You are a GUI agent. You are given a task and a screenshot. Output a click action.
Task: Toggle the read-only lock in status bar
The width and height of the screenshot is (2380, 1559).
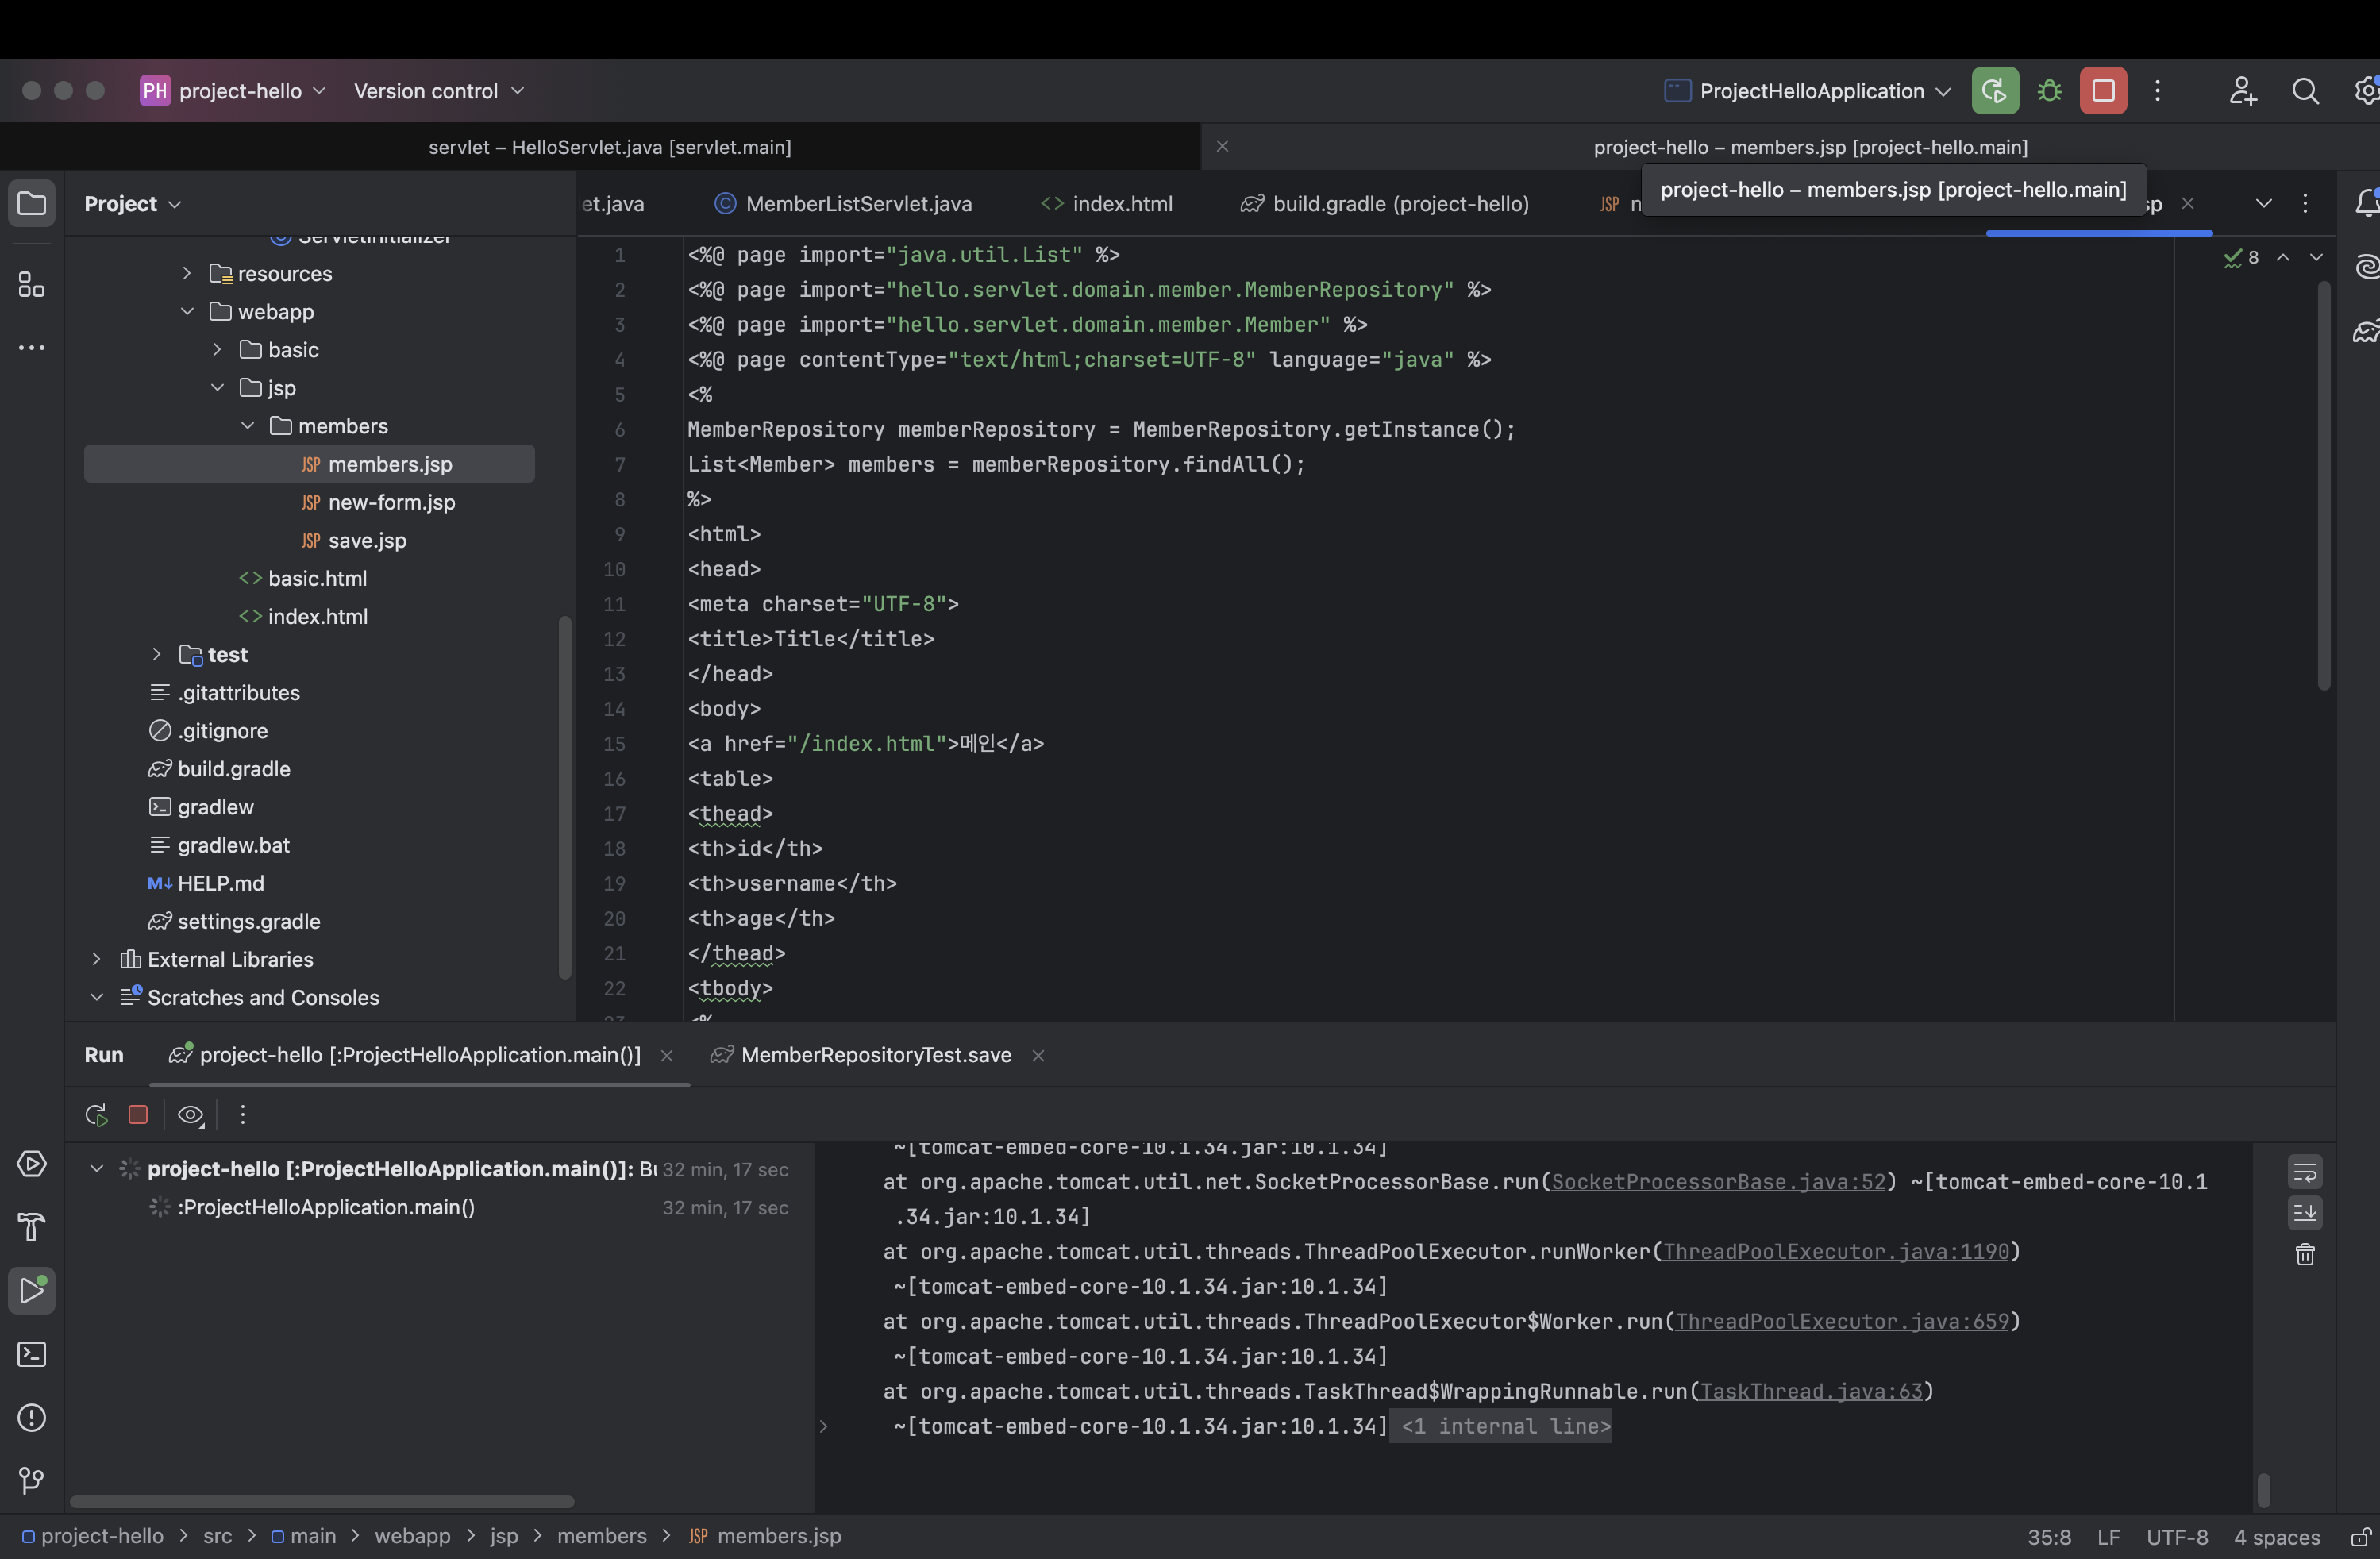tap(2360, 1536)
